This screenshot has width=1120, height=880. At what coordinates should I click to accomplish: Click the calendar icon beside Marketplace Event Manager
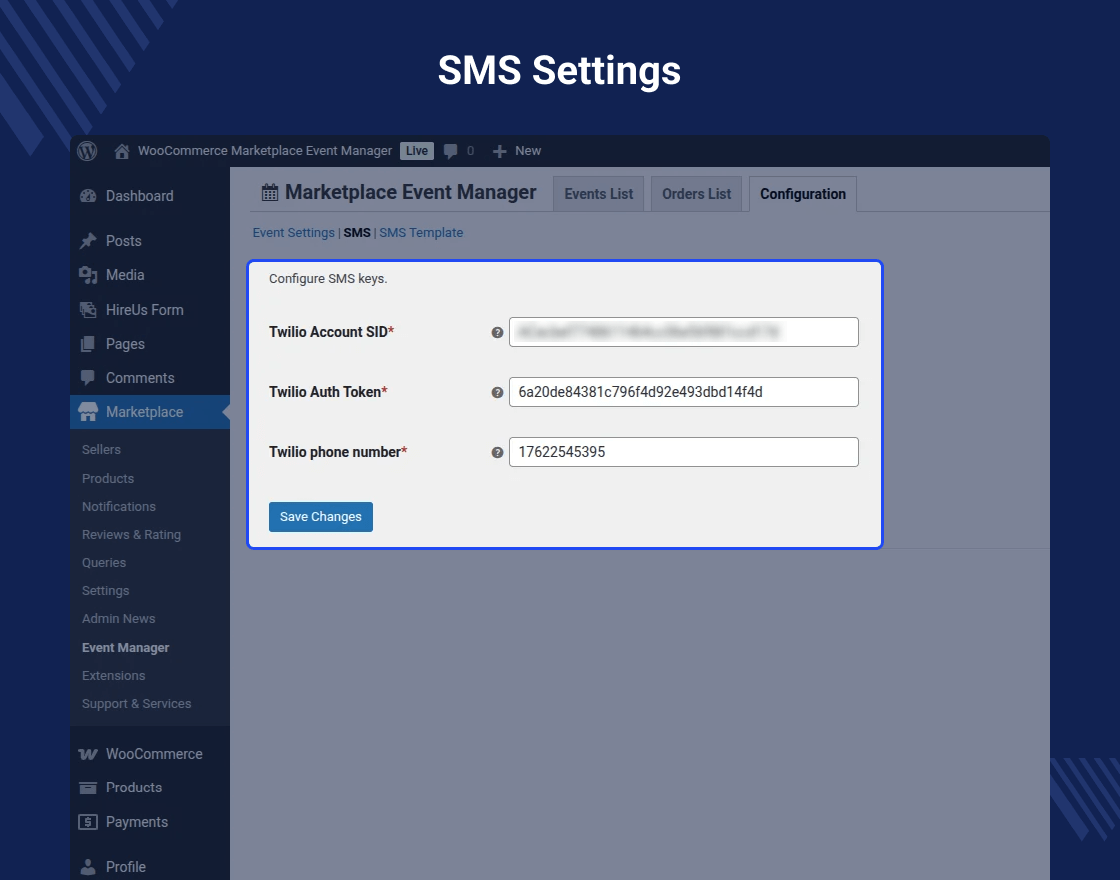point(270,191)
